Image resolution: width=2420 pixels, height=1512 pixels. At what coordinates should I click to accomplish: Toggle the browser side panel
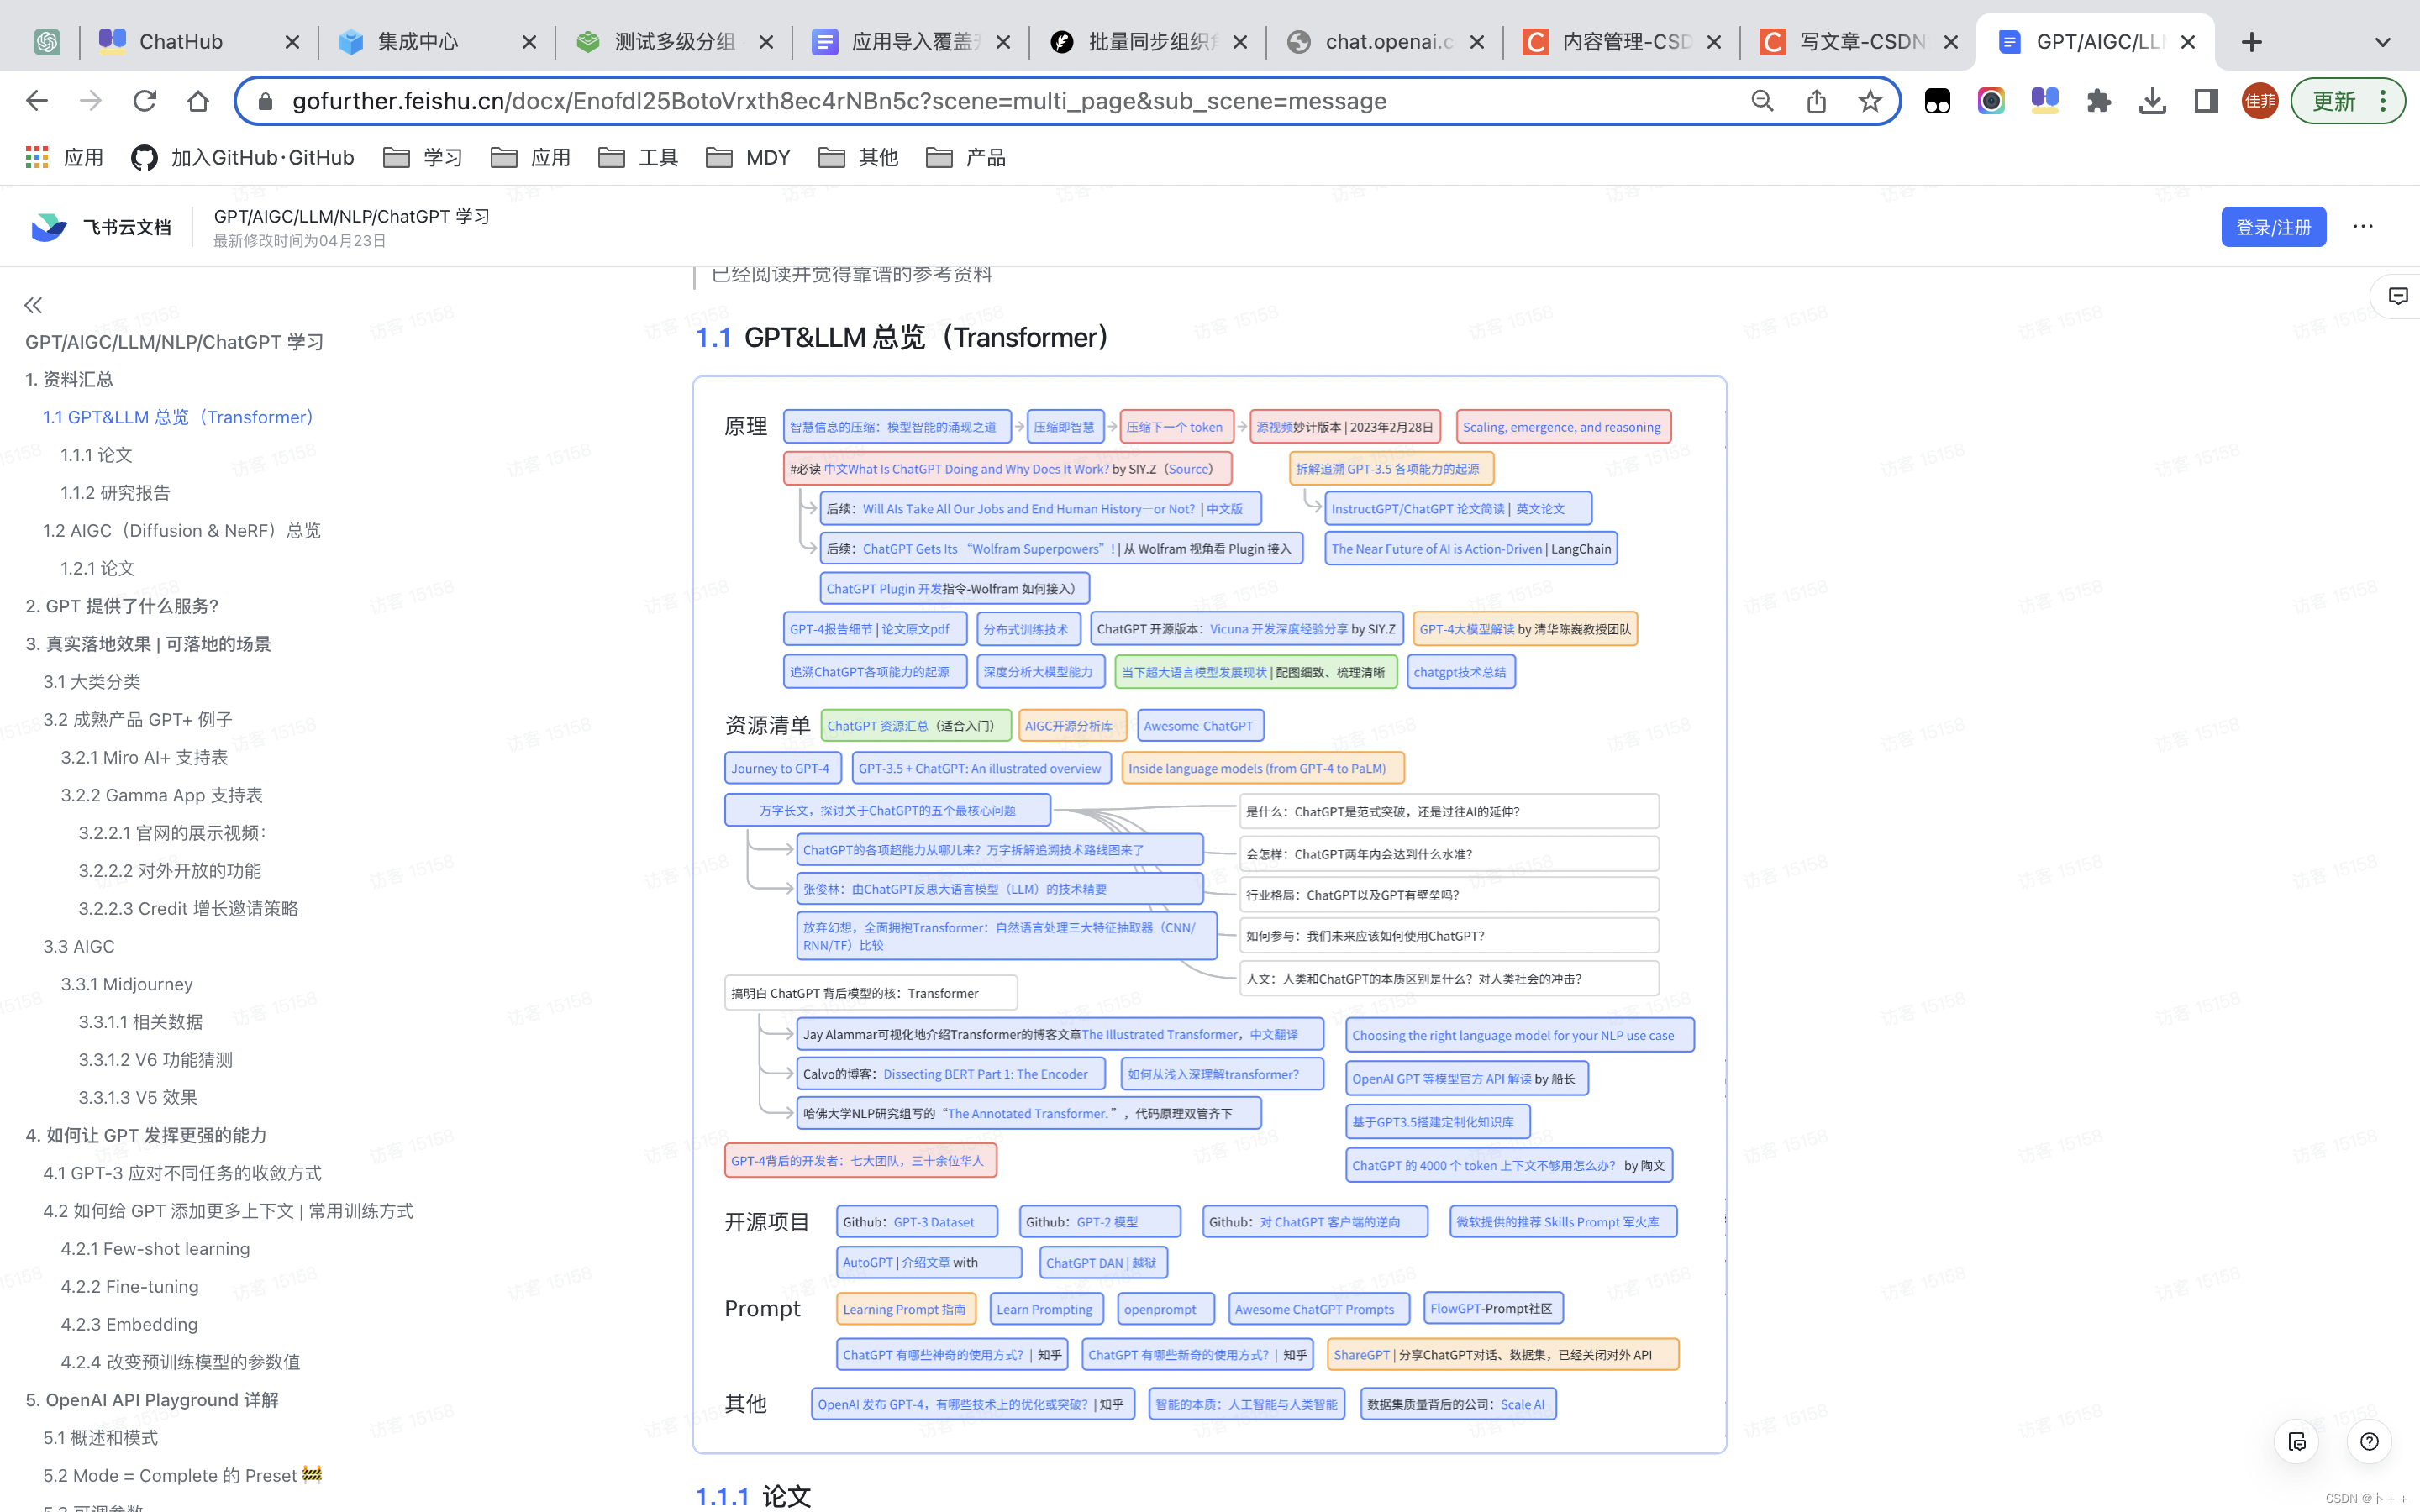point(2205,101)
